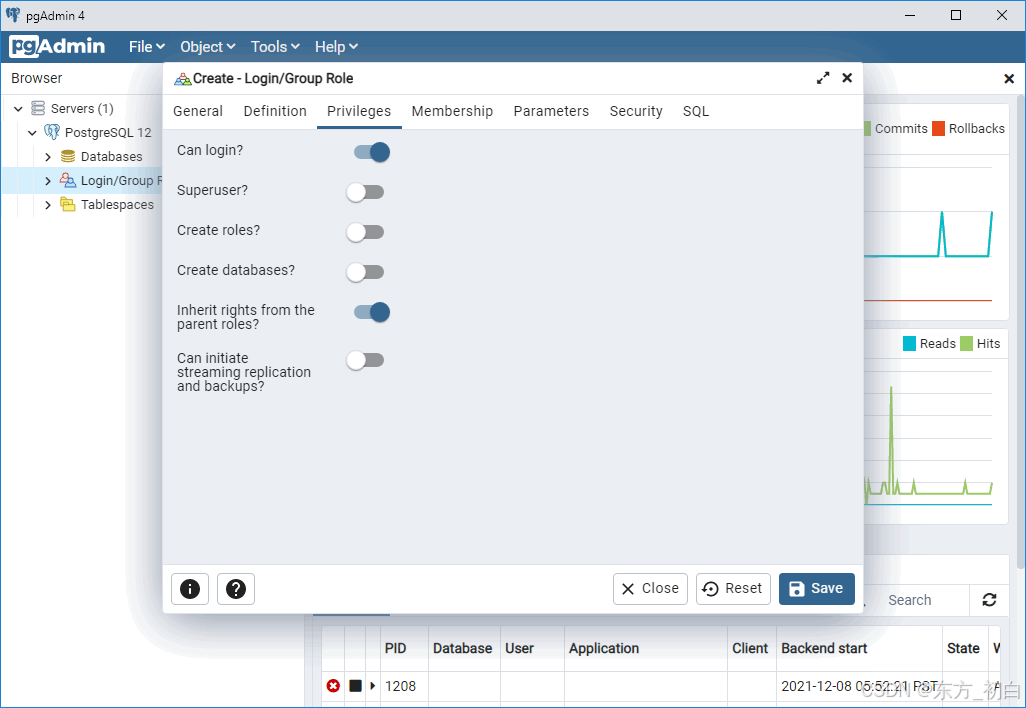
Task: Open dialog help via question mark icon
Action: pyautogui.click(x=236, y=589)
